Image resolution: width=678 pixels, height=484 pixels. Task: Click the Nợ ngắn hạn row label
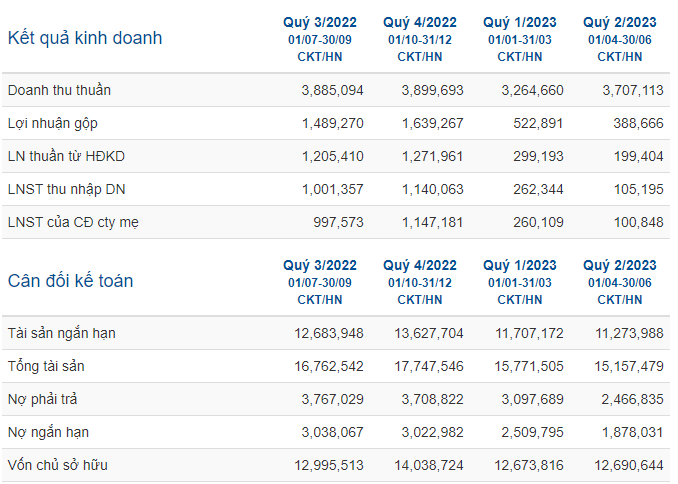(x=48, y=432)
